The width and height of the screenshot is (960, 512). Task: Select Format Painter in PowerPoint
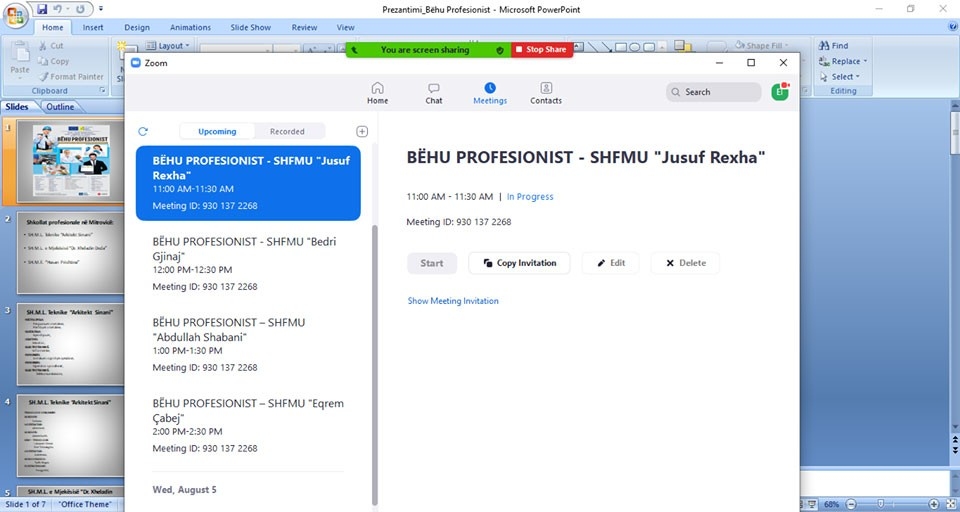coord(71,77)
